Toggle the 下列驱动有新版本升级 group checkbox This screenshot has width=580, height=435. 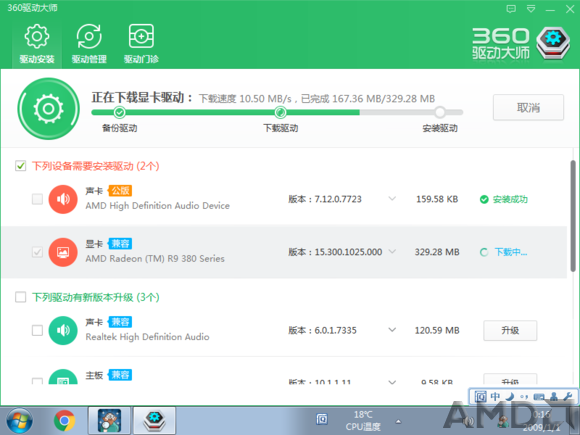(x=21, y=297)
